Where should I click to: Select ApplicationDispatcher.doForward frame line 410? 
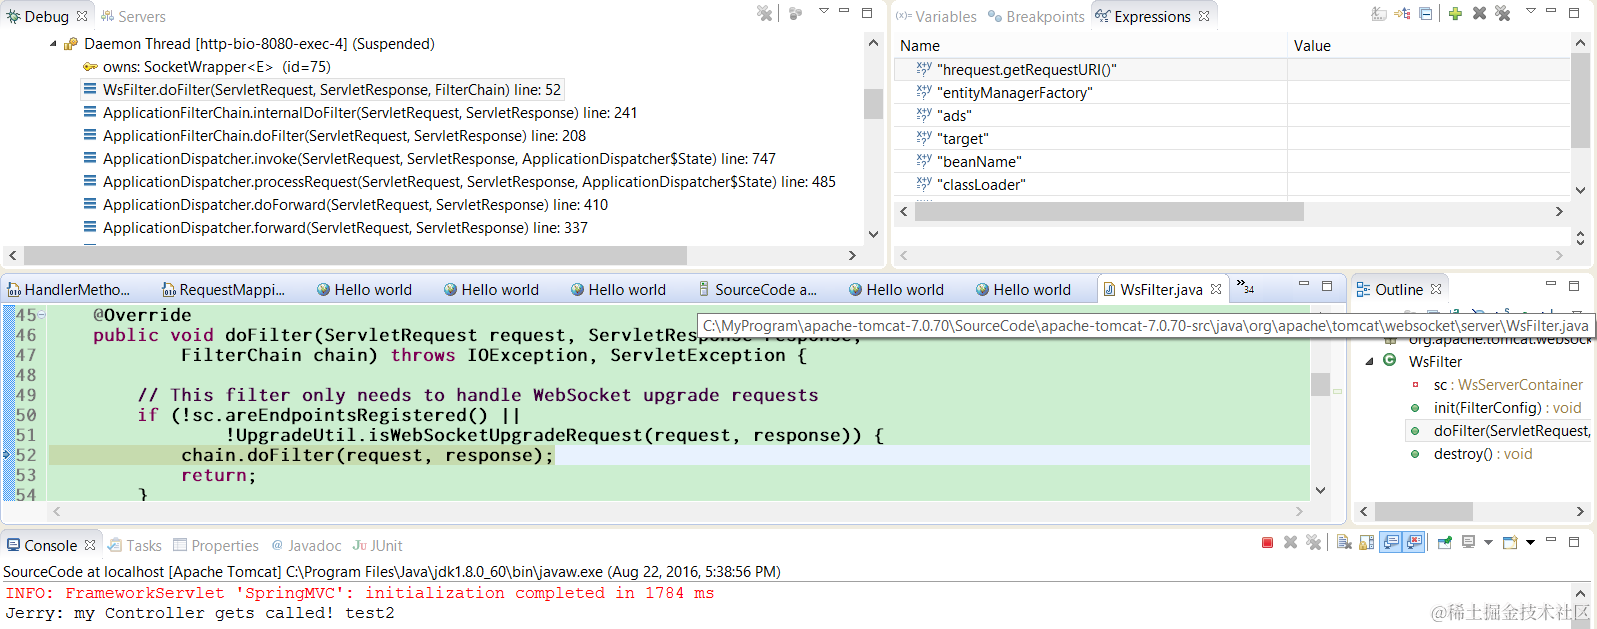[x=346, y=205]
